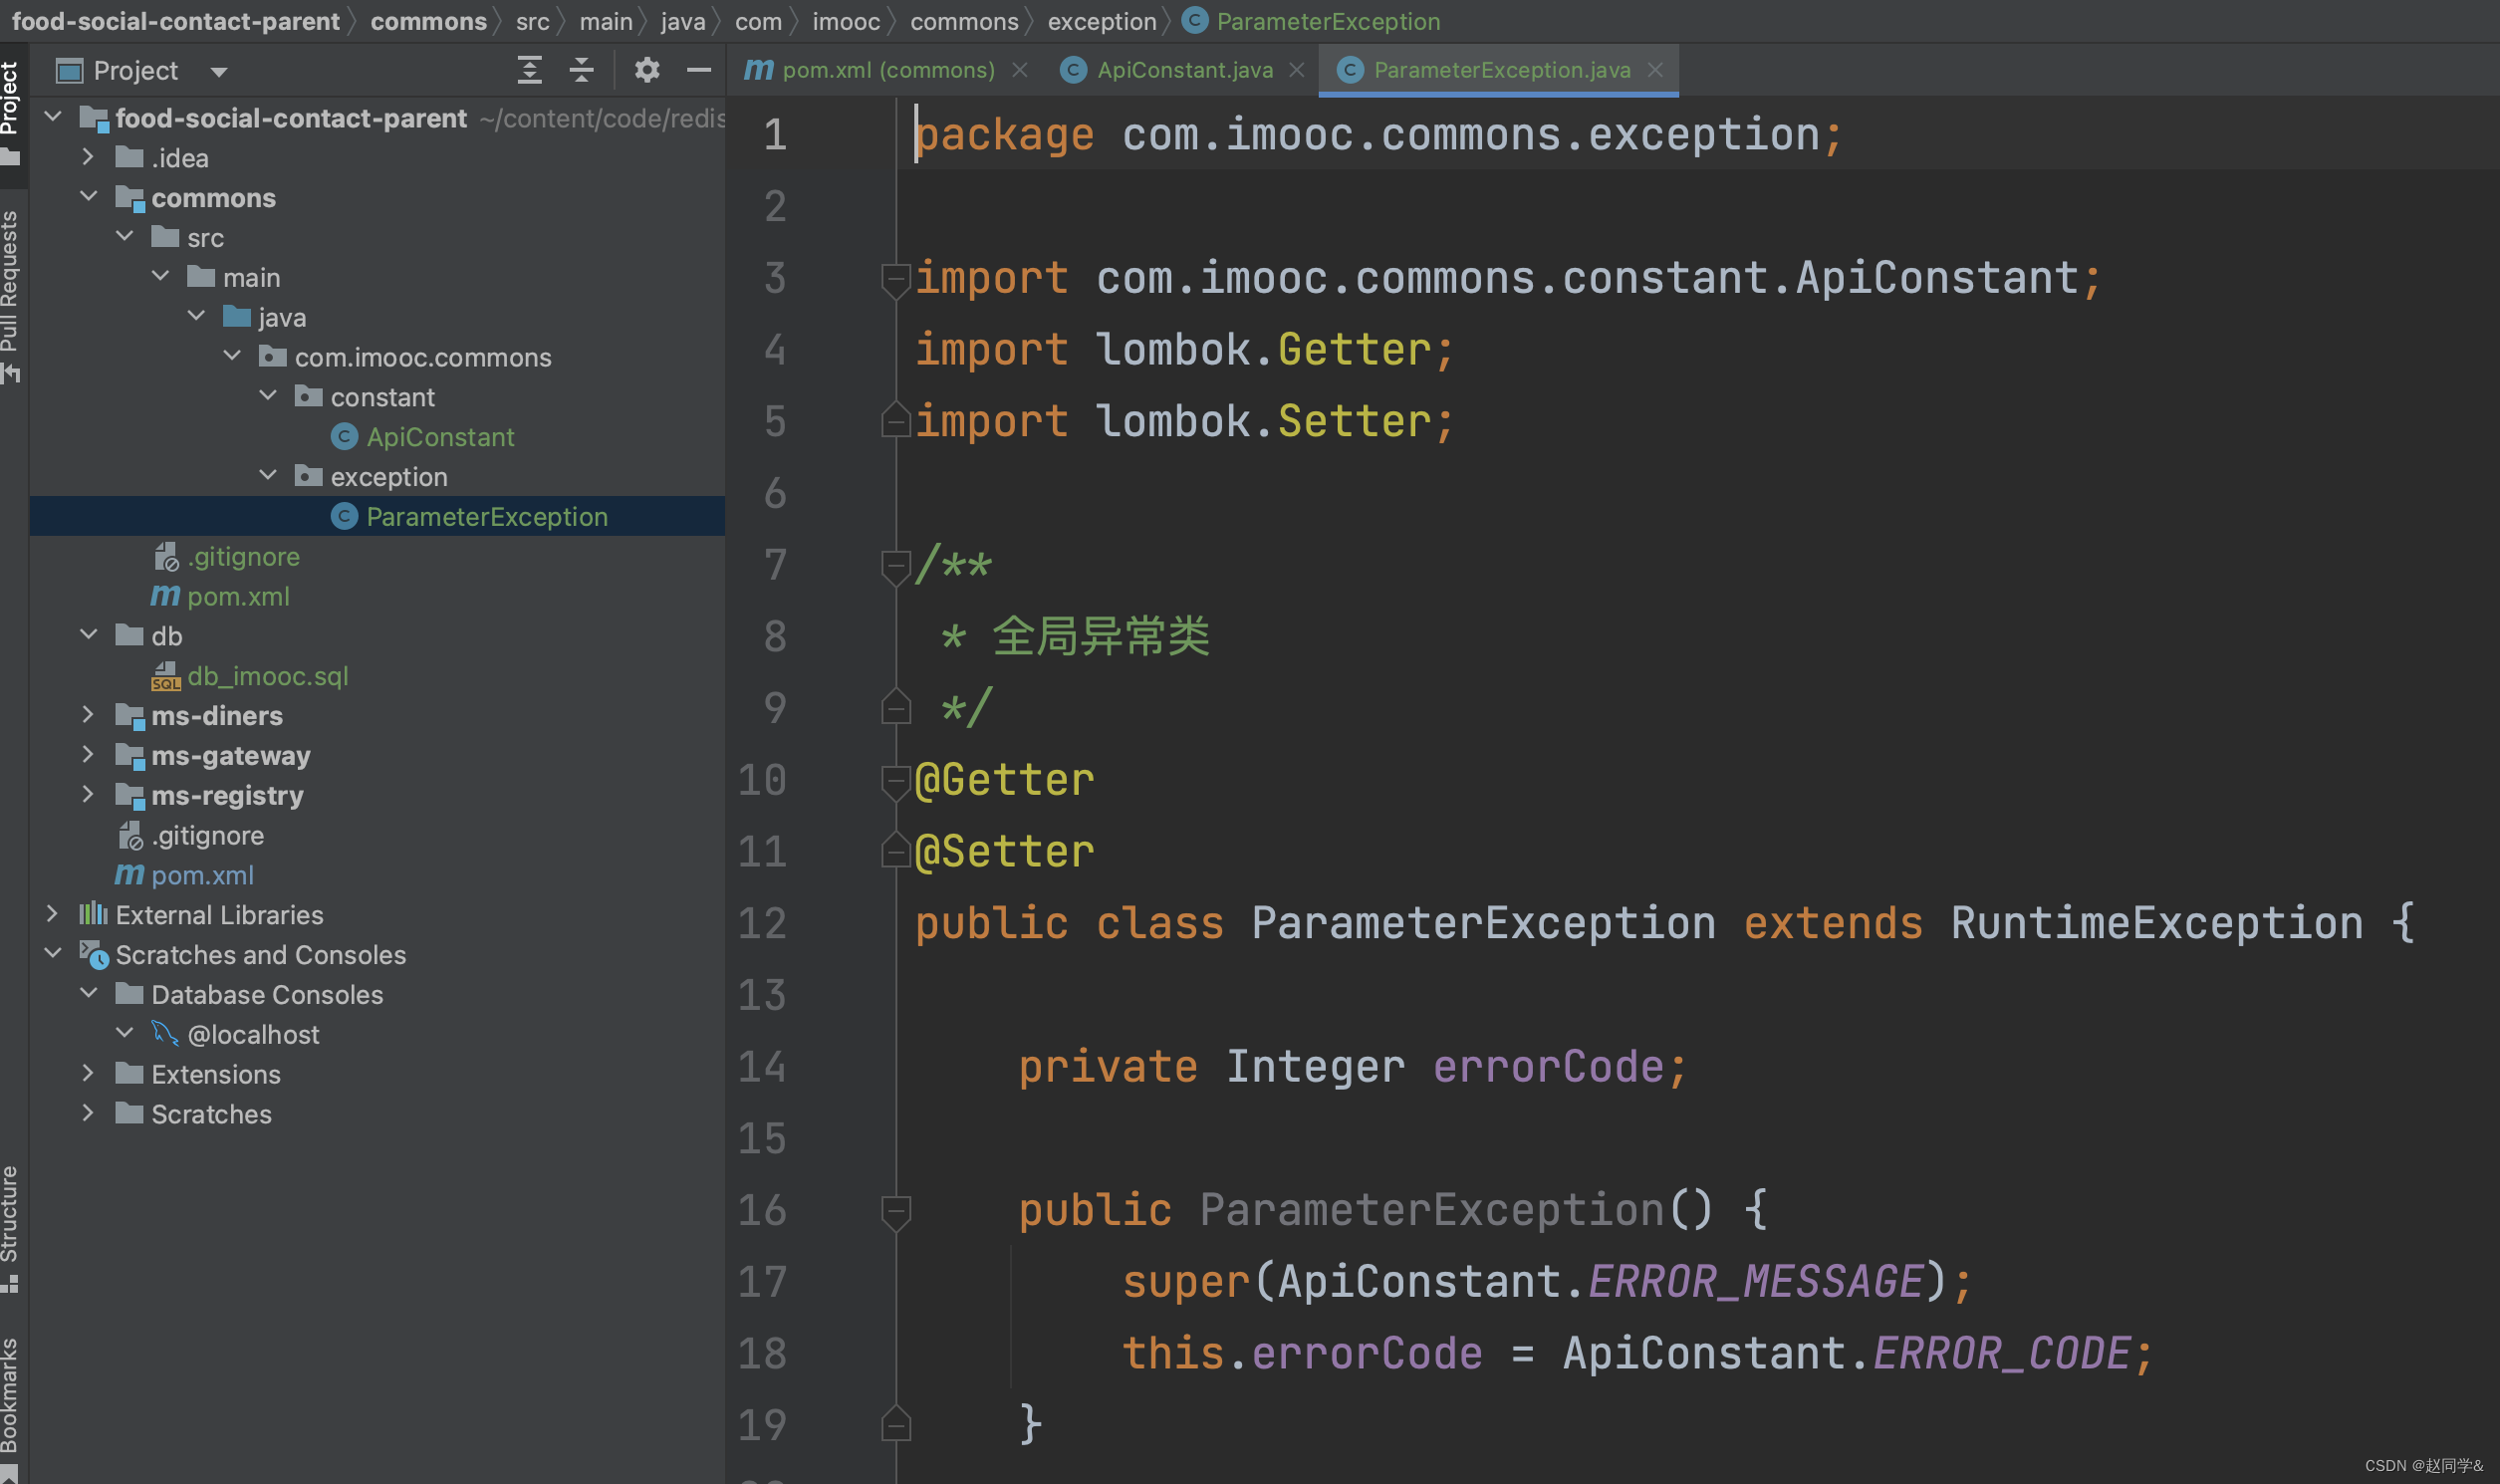Screen dimensions: 2500x1484
Task: Close the ApiConstant.java tab
Action: click(x=1297, y=70)
